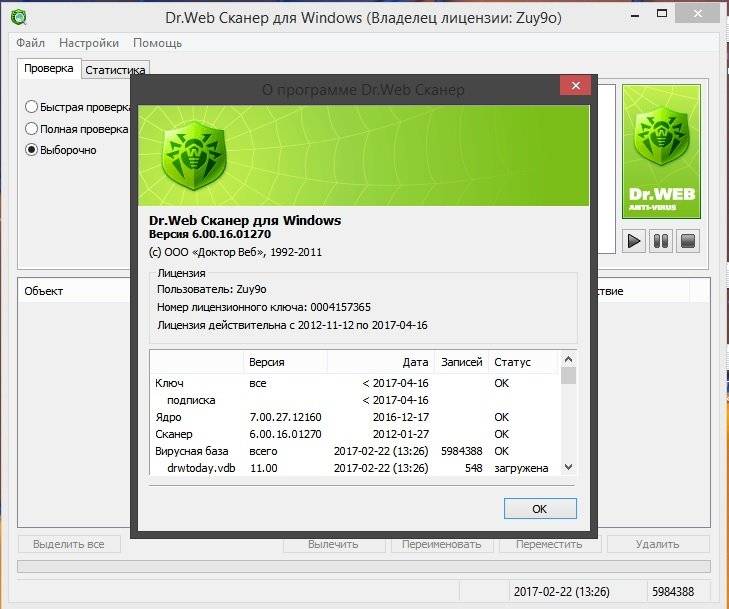Image resolution: width=729 pixels, height=609 pixels.
Task: Click the Переместить button
Action: coord(550,544)
